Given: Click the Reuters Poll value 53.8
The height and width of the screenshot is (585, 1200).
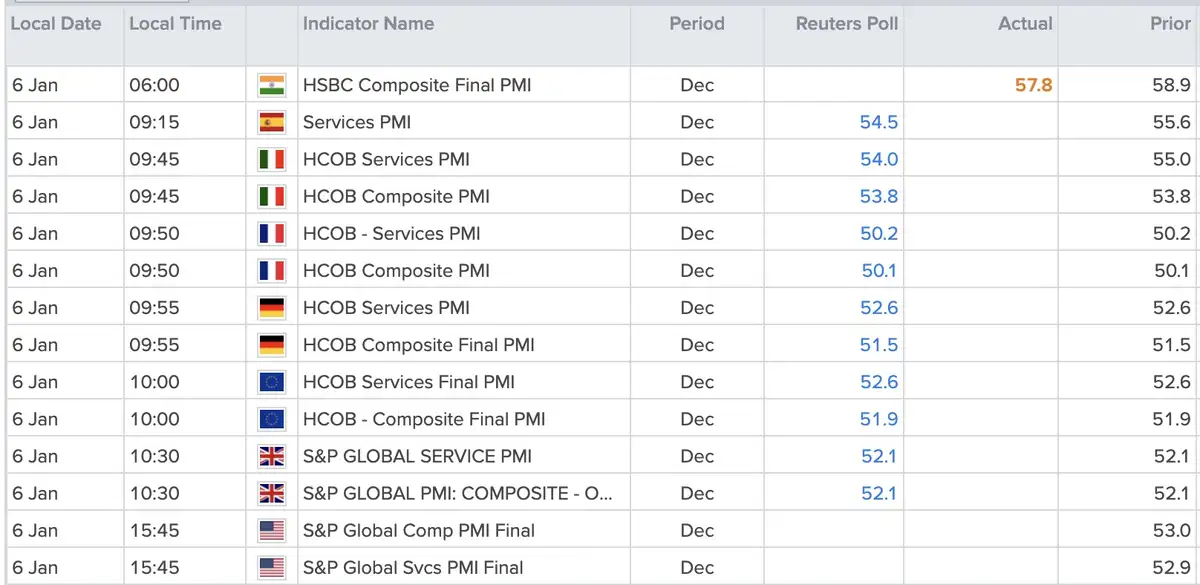Looking at the screenshot, I should click(879, 196).
